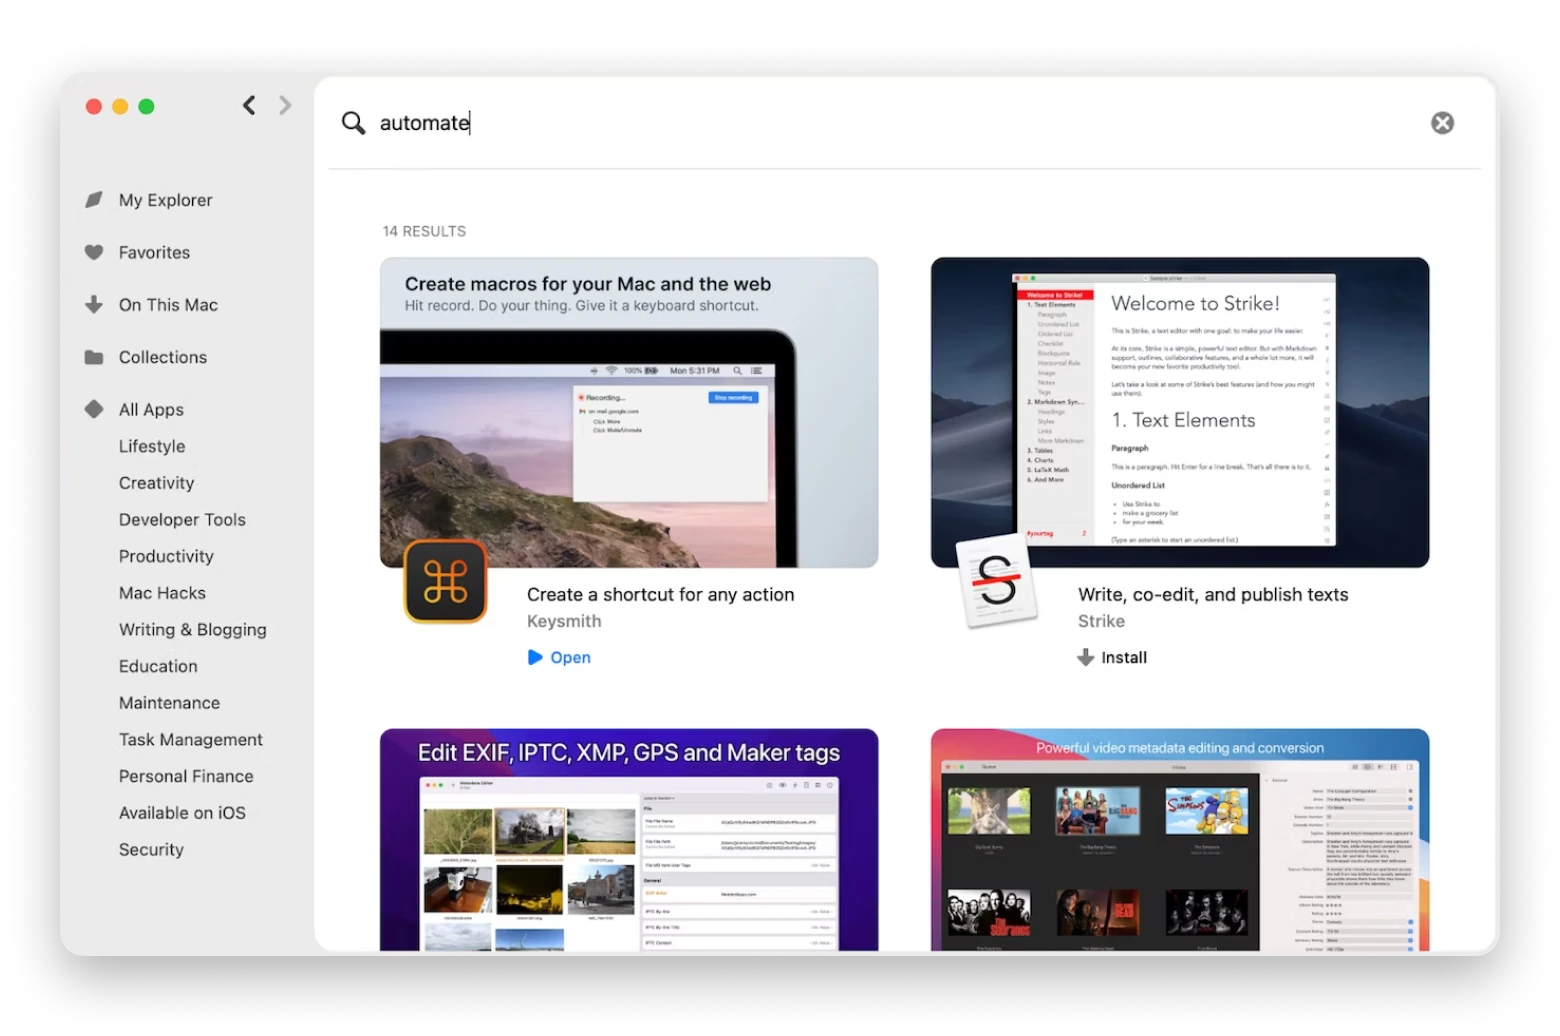
Task: Open the Keysmith app
Action: click(x=559, y=657)
